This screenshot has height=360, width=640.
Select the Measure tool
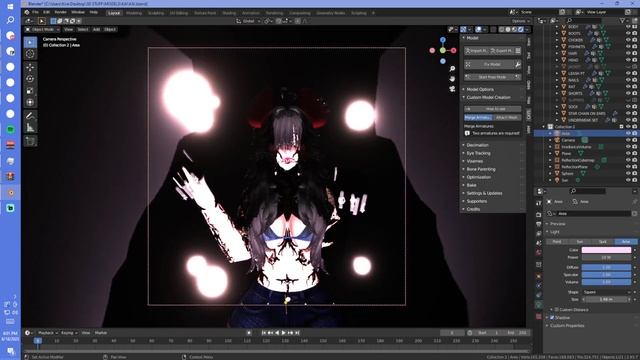point(30,128)
